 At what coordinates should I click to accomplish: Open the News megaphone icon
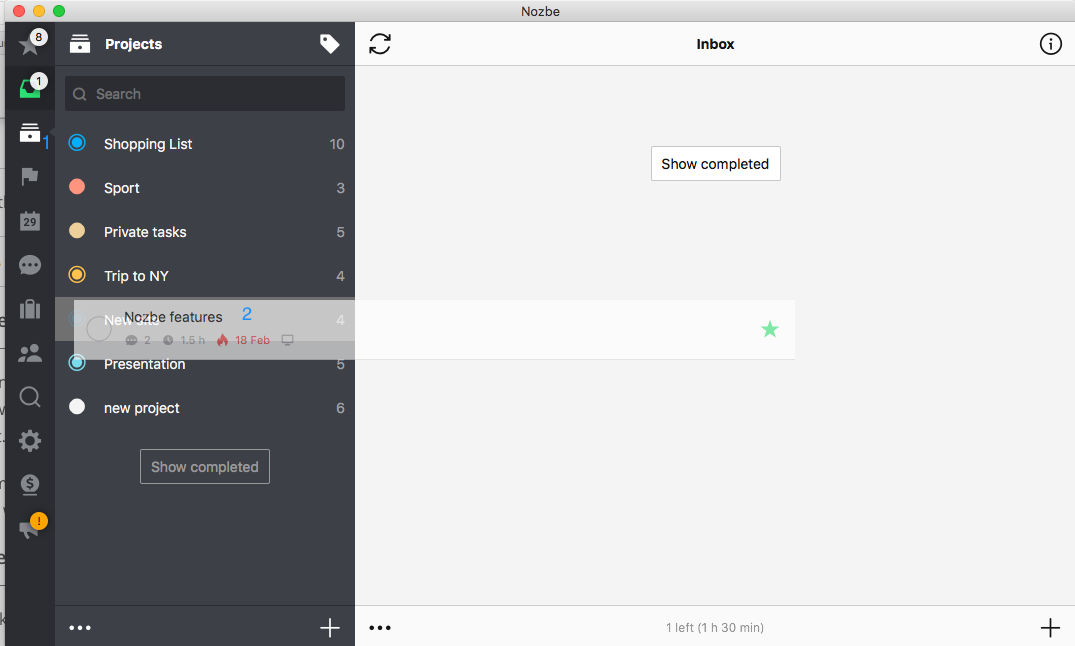point(29,528)
